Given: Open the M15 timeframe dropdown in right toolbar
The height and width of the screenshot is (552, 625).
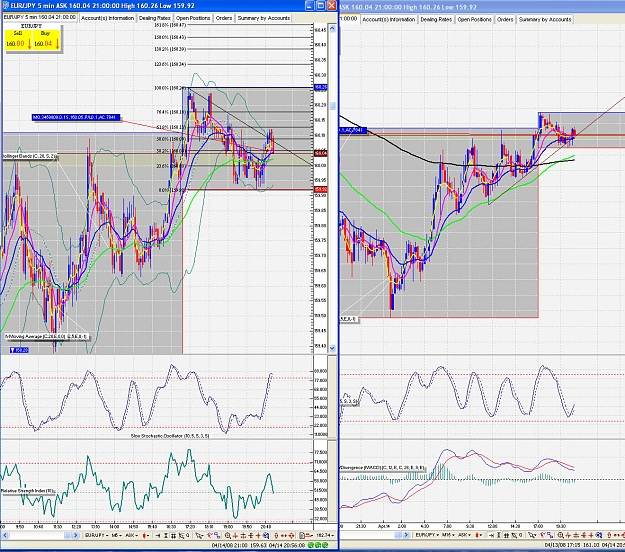Looking at the screenshot, I should pyautogui.click(x=448, y=535).
